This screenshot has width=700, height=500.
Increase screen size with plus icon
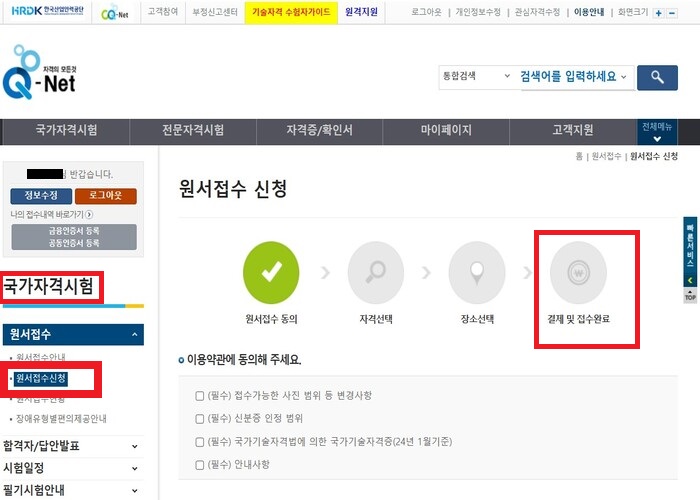coord(658,13)
